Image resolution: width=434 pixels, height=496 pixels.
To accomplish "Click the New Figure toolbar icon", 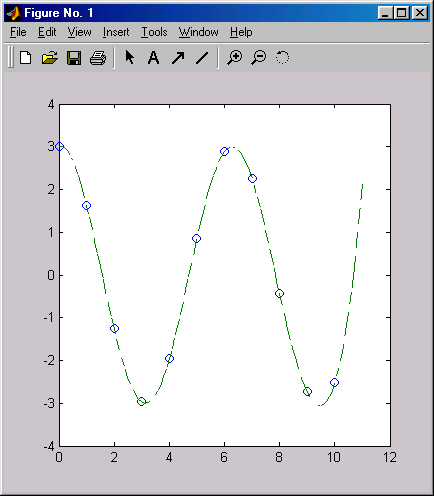I will pos(25,58).
